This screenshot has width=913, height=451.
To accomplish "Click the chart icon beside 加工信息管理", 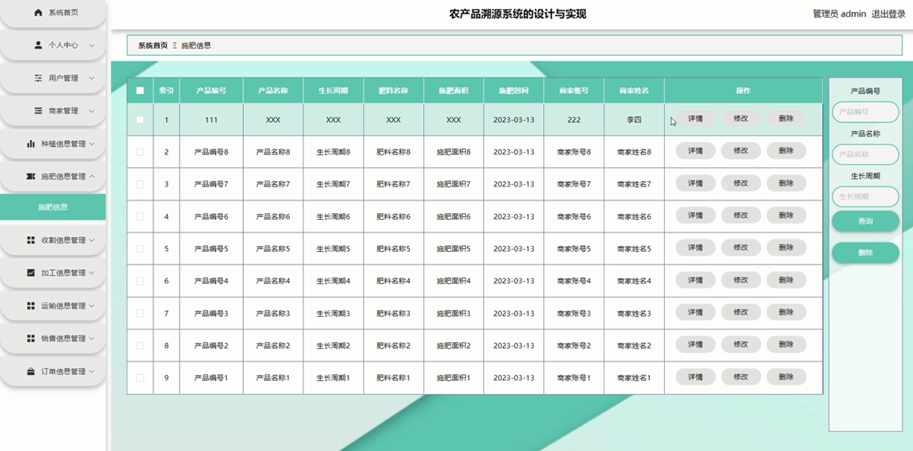I will point(31,272).
